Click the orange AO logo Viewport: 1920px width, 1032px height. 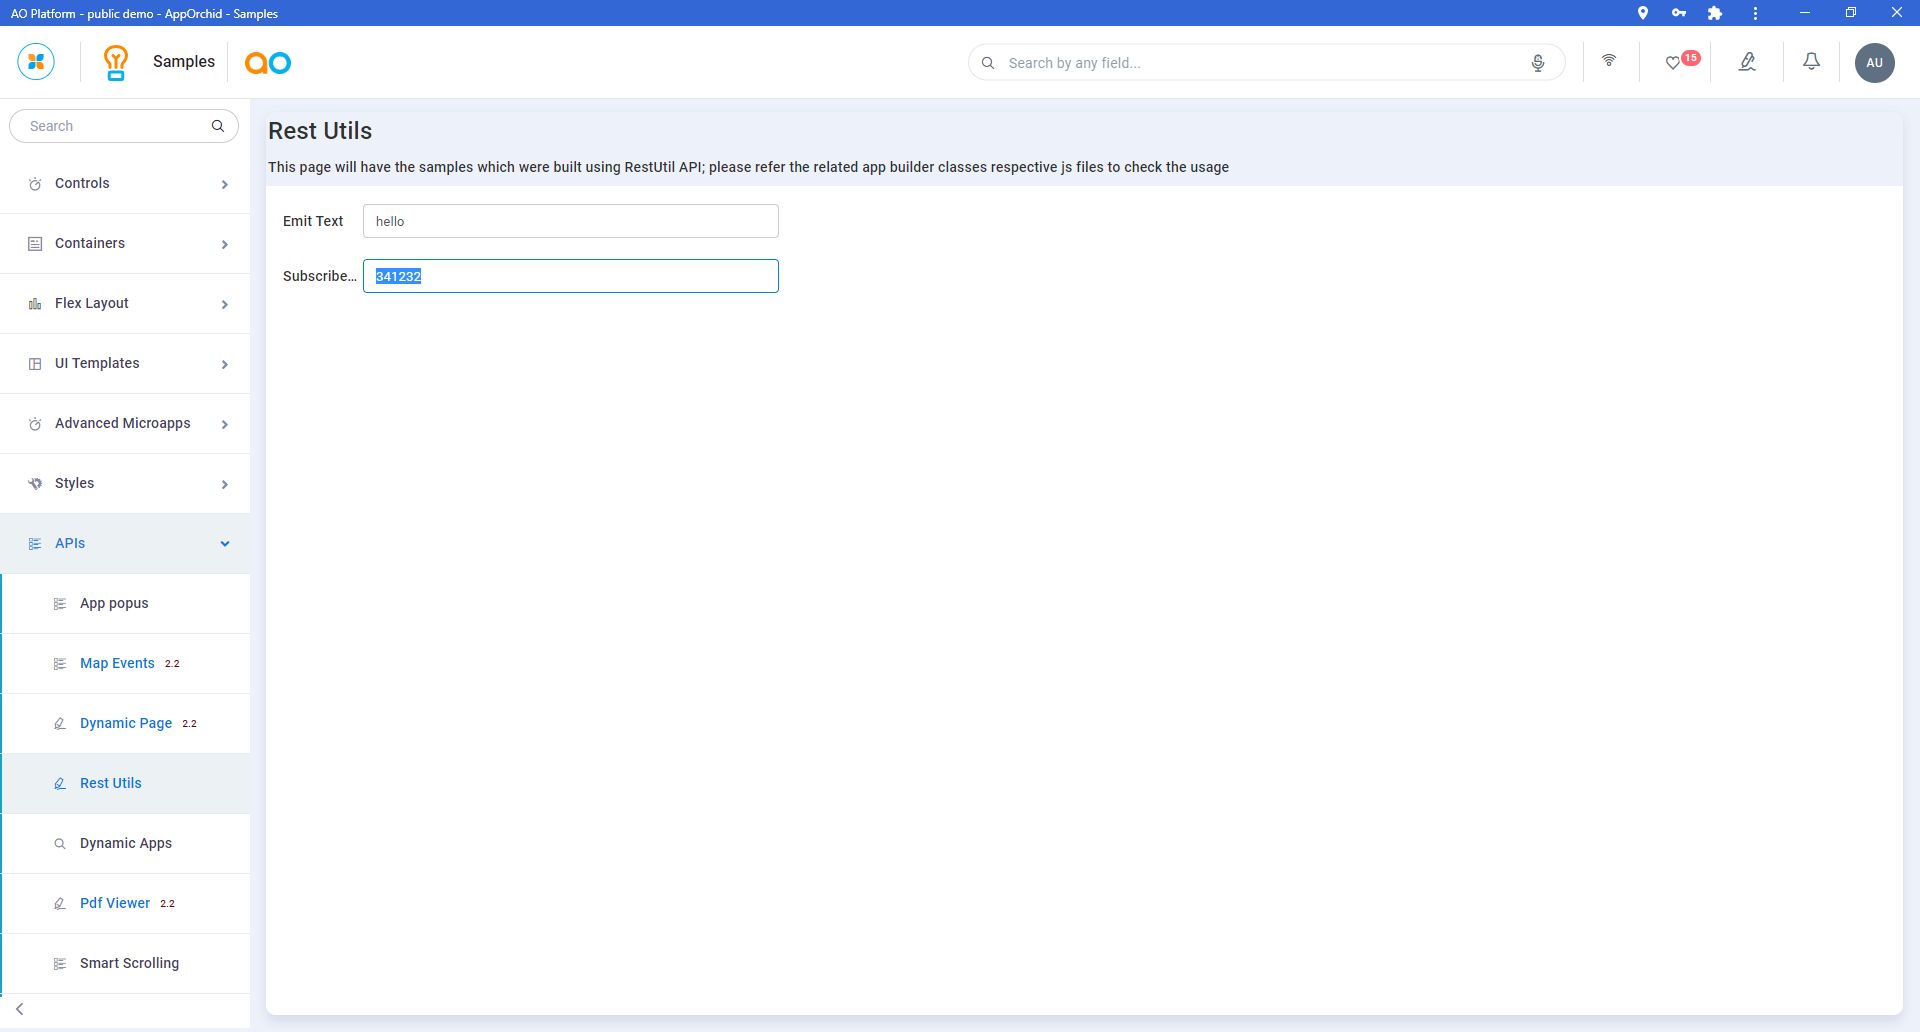tap(268, 63)
